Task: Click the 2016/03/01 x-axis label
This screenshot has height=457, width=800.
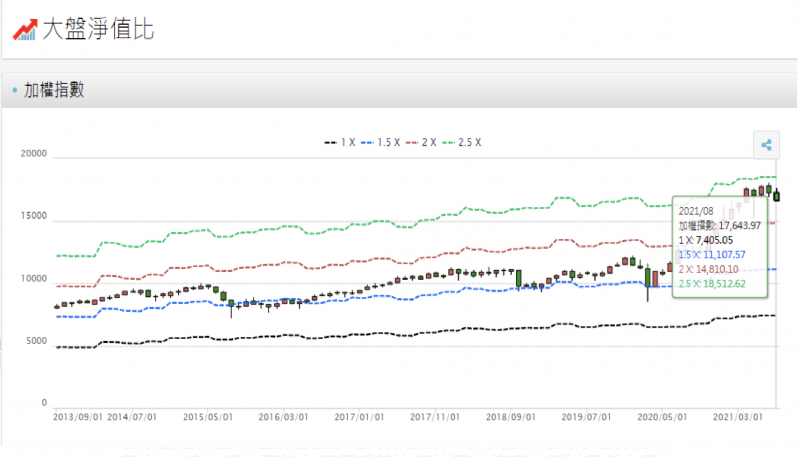Action: [x=283, y=417]
